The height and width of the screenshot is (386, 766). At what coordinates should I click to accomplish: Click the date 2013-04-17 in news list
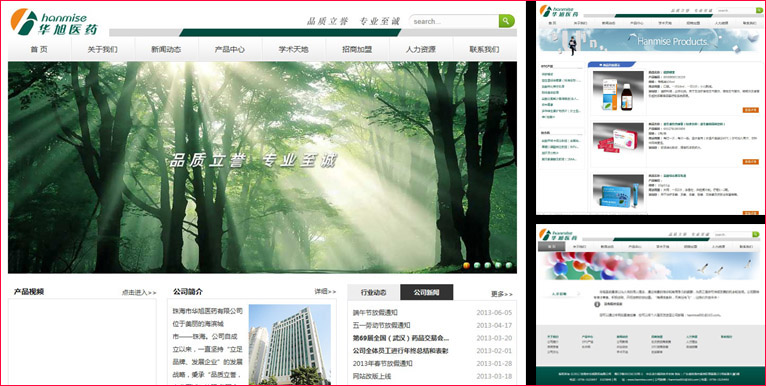click(x=494, y=325)
